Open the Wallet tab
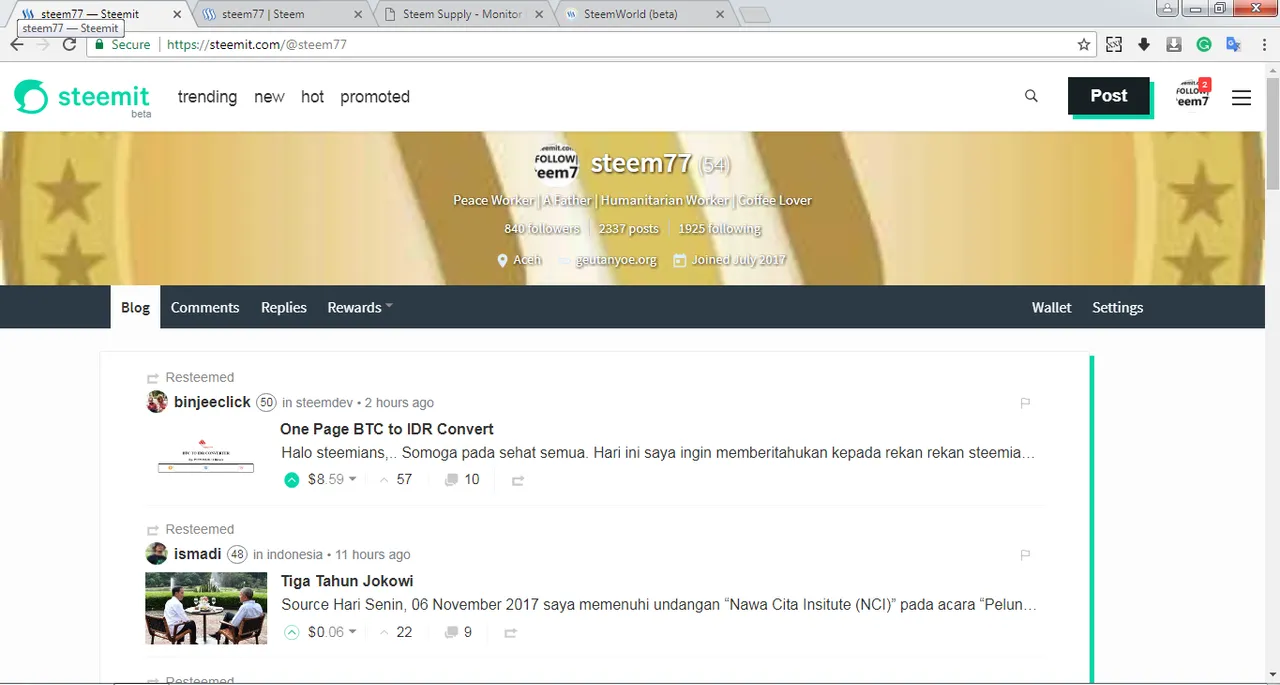 (1051, 307)
